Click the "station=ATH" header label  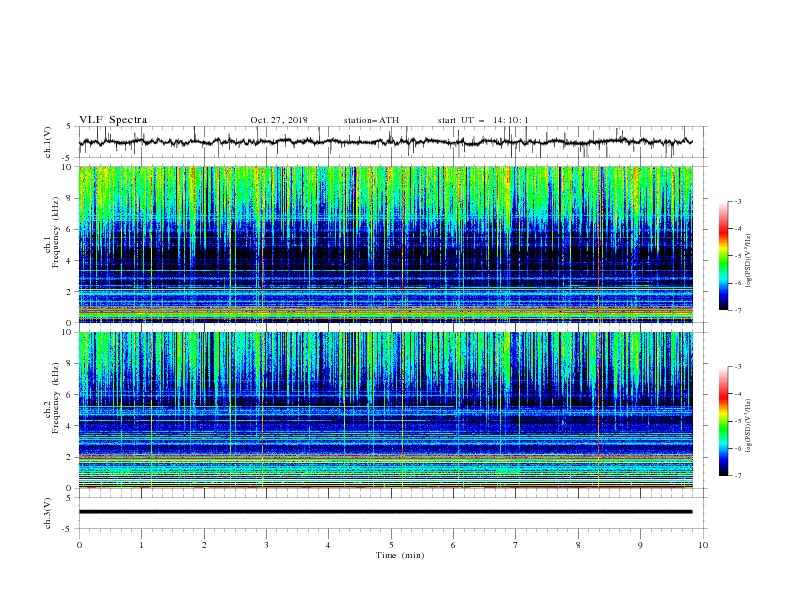click(371, 120)
